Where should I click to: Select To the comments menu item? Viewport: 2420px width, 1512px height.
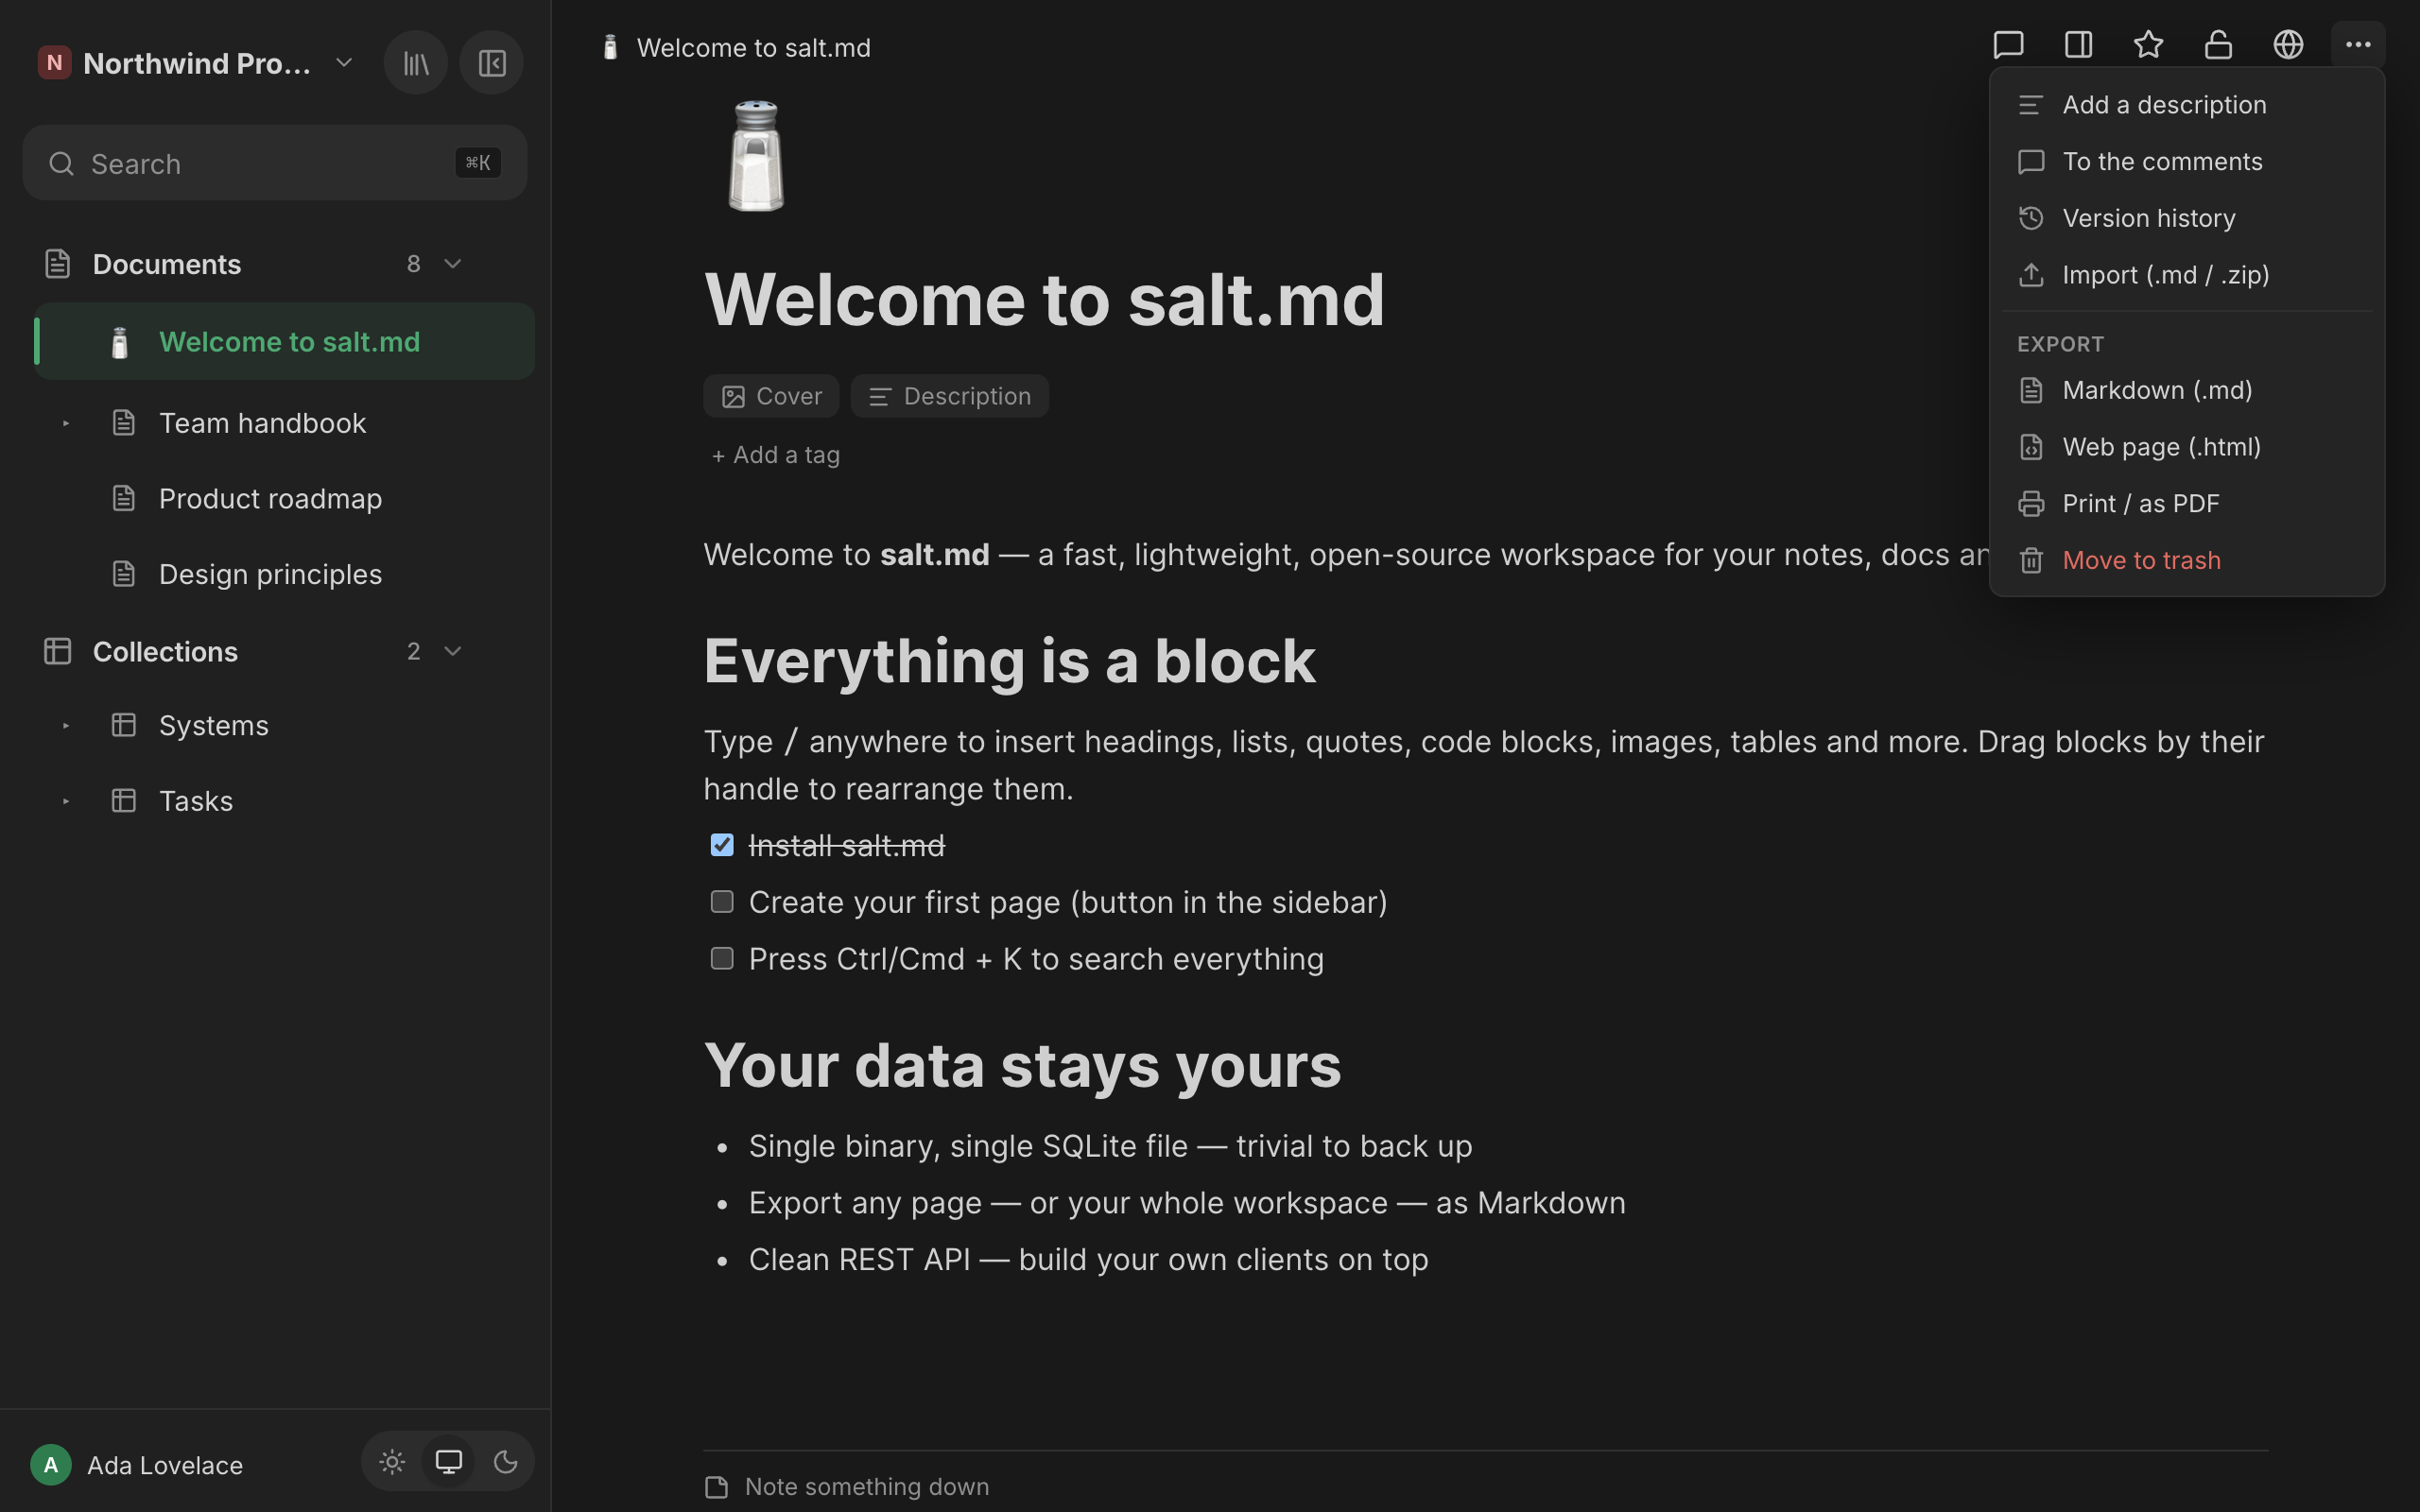2187,161
